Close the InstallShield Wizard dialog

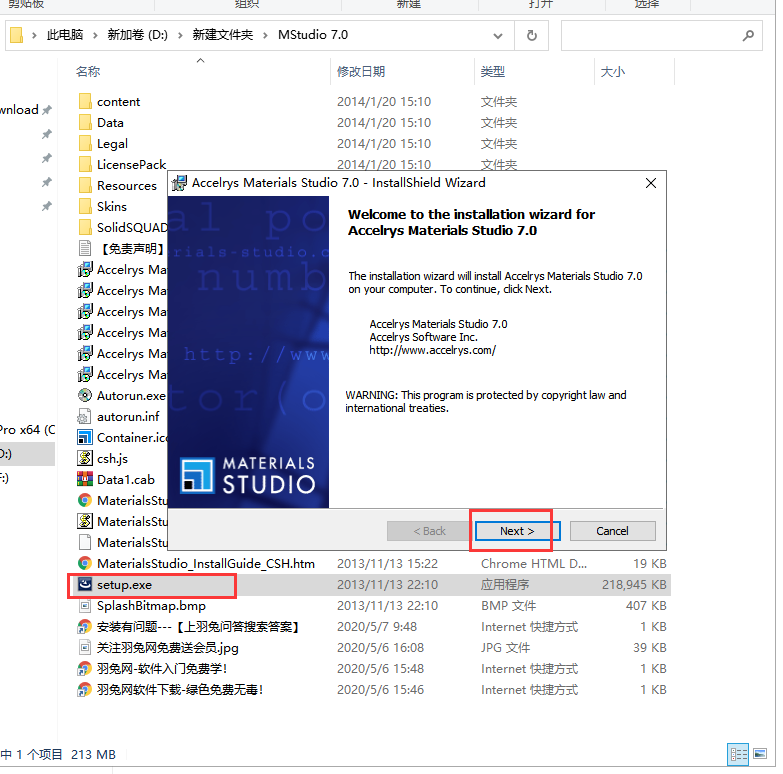(651, 183)
